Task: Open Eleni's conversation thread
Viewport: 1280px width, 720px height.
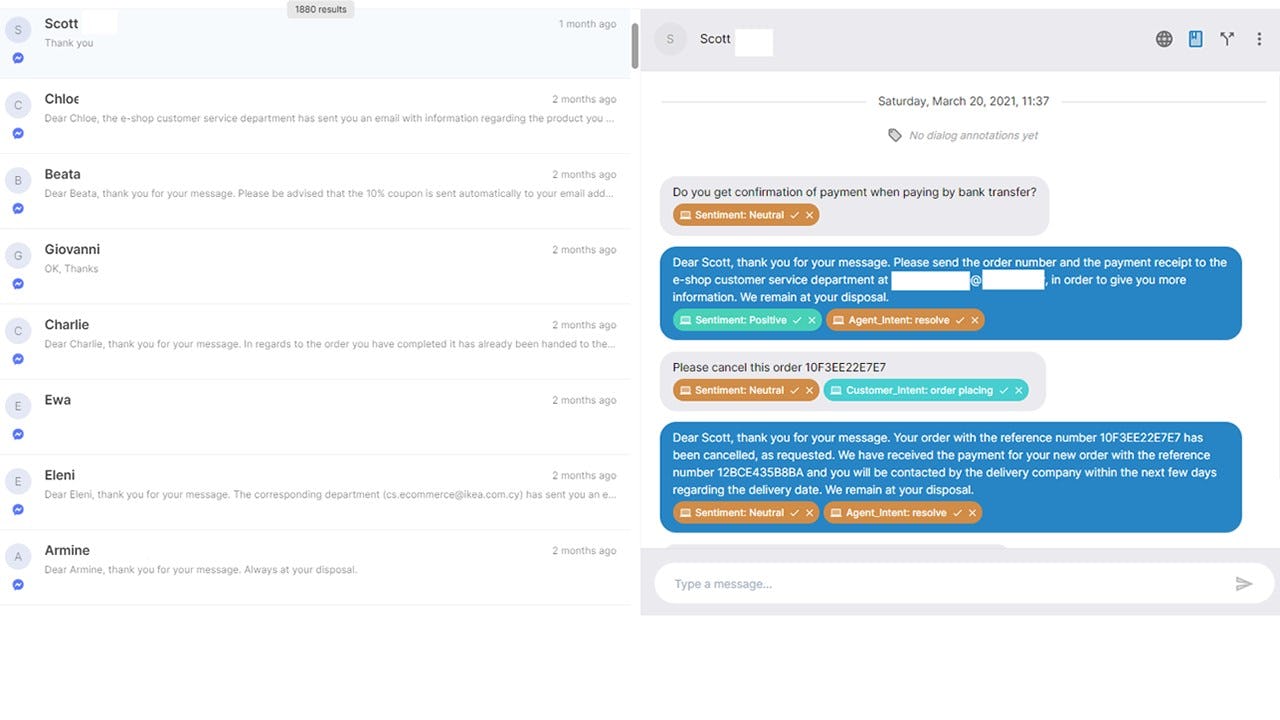Action: click(x=315, y=492)
